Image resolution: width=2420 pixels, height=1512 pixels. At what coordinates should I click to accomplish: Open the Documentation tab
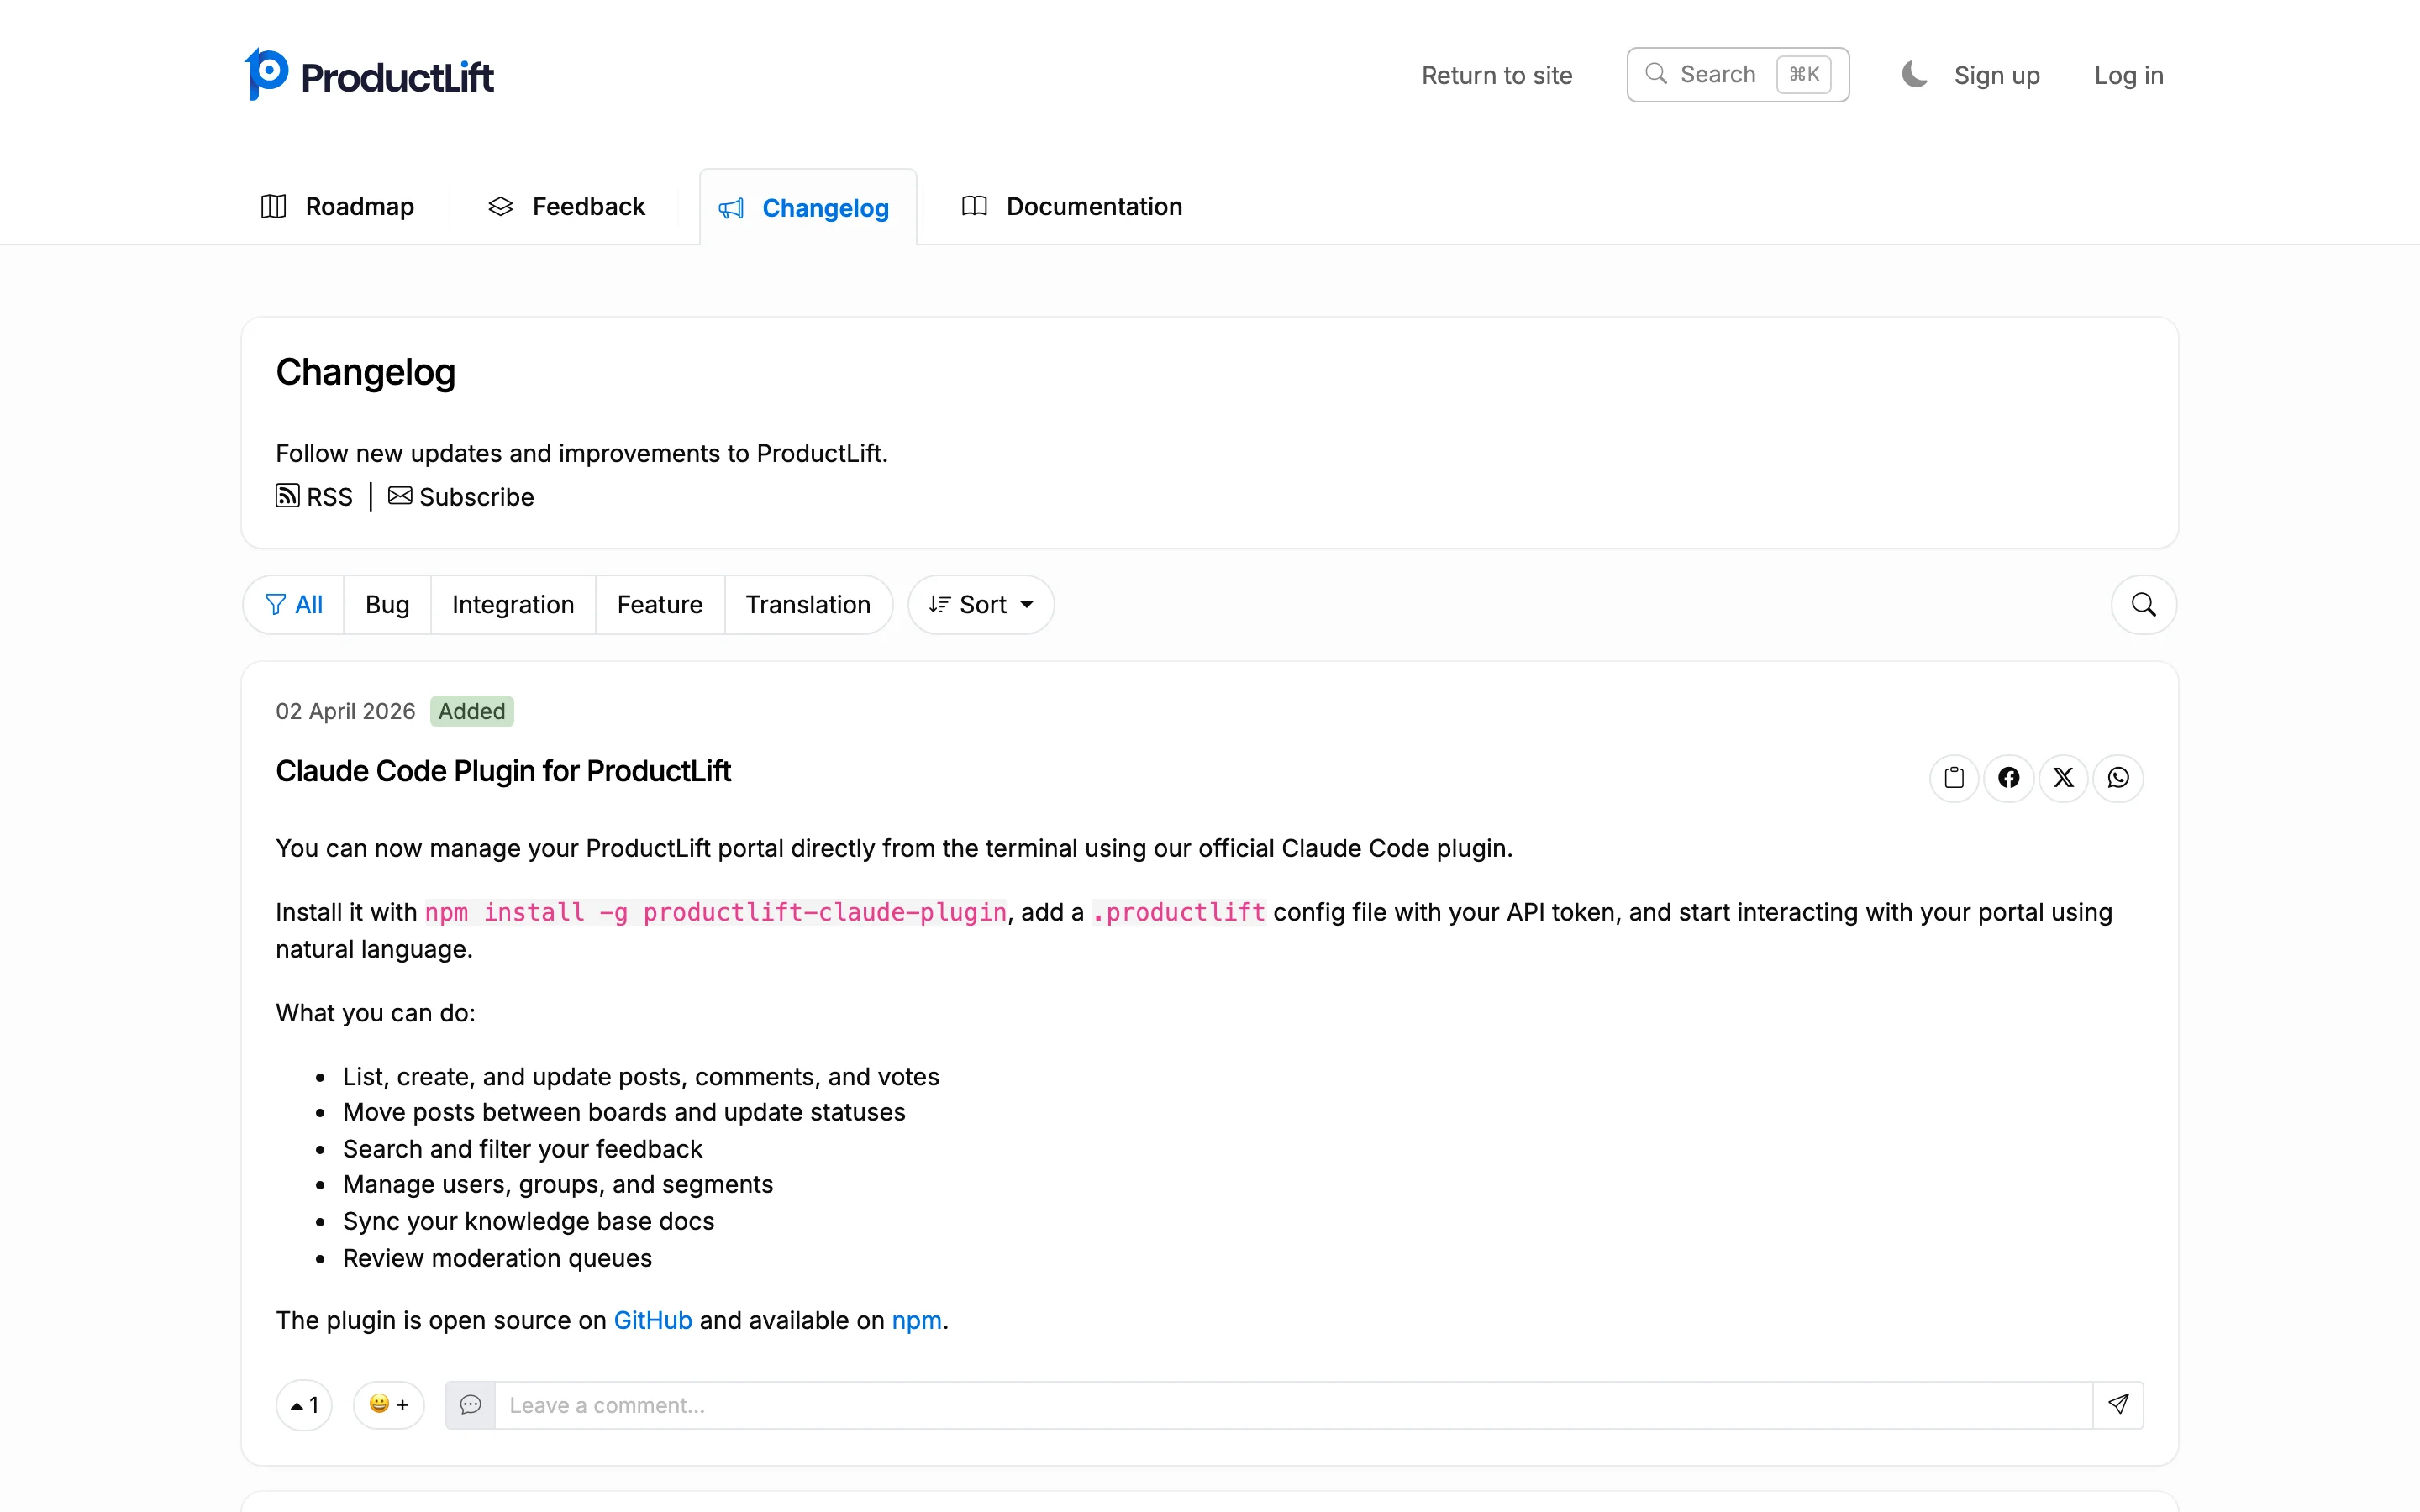point(1072,206)
